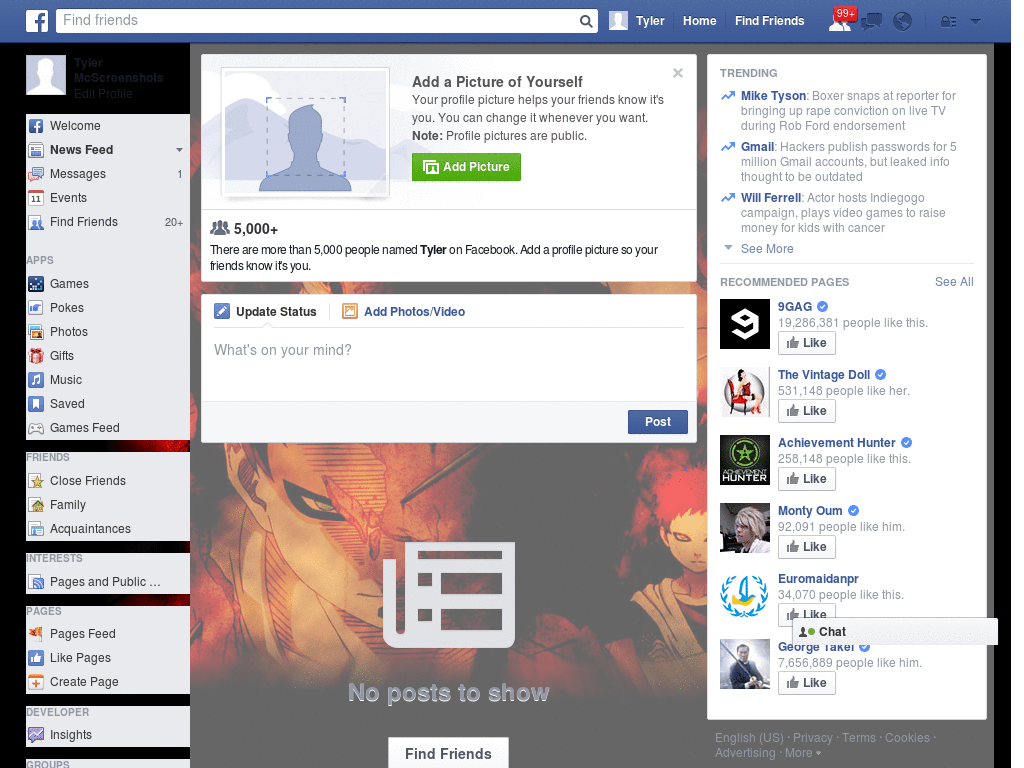Click the Messages sidebar icon
The height and width of the screenshot is (768, 1024).
[36, 174]
